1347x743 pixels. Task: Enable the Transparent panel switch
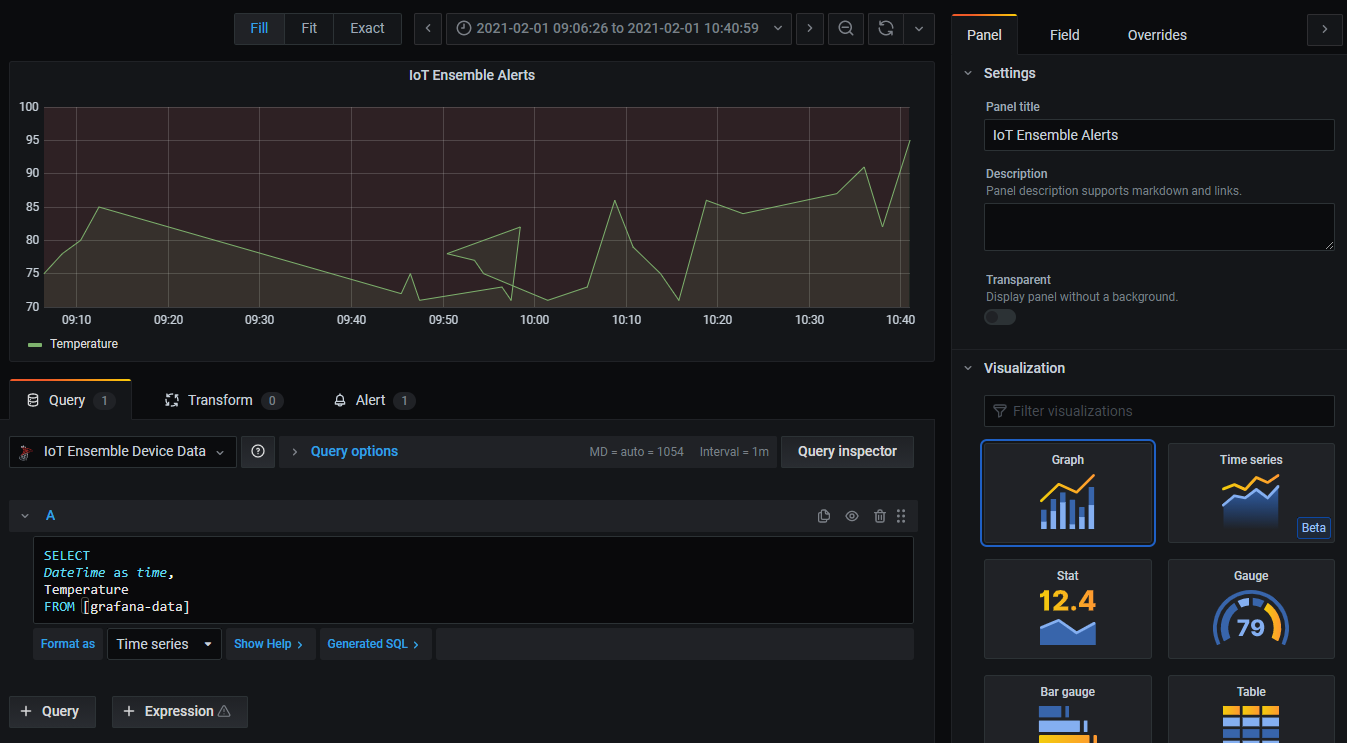click(x=1000, y=317)
